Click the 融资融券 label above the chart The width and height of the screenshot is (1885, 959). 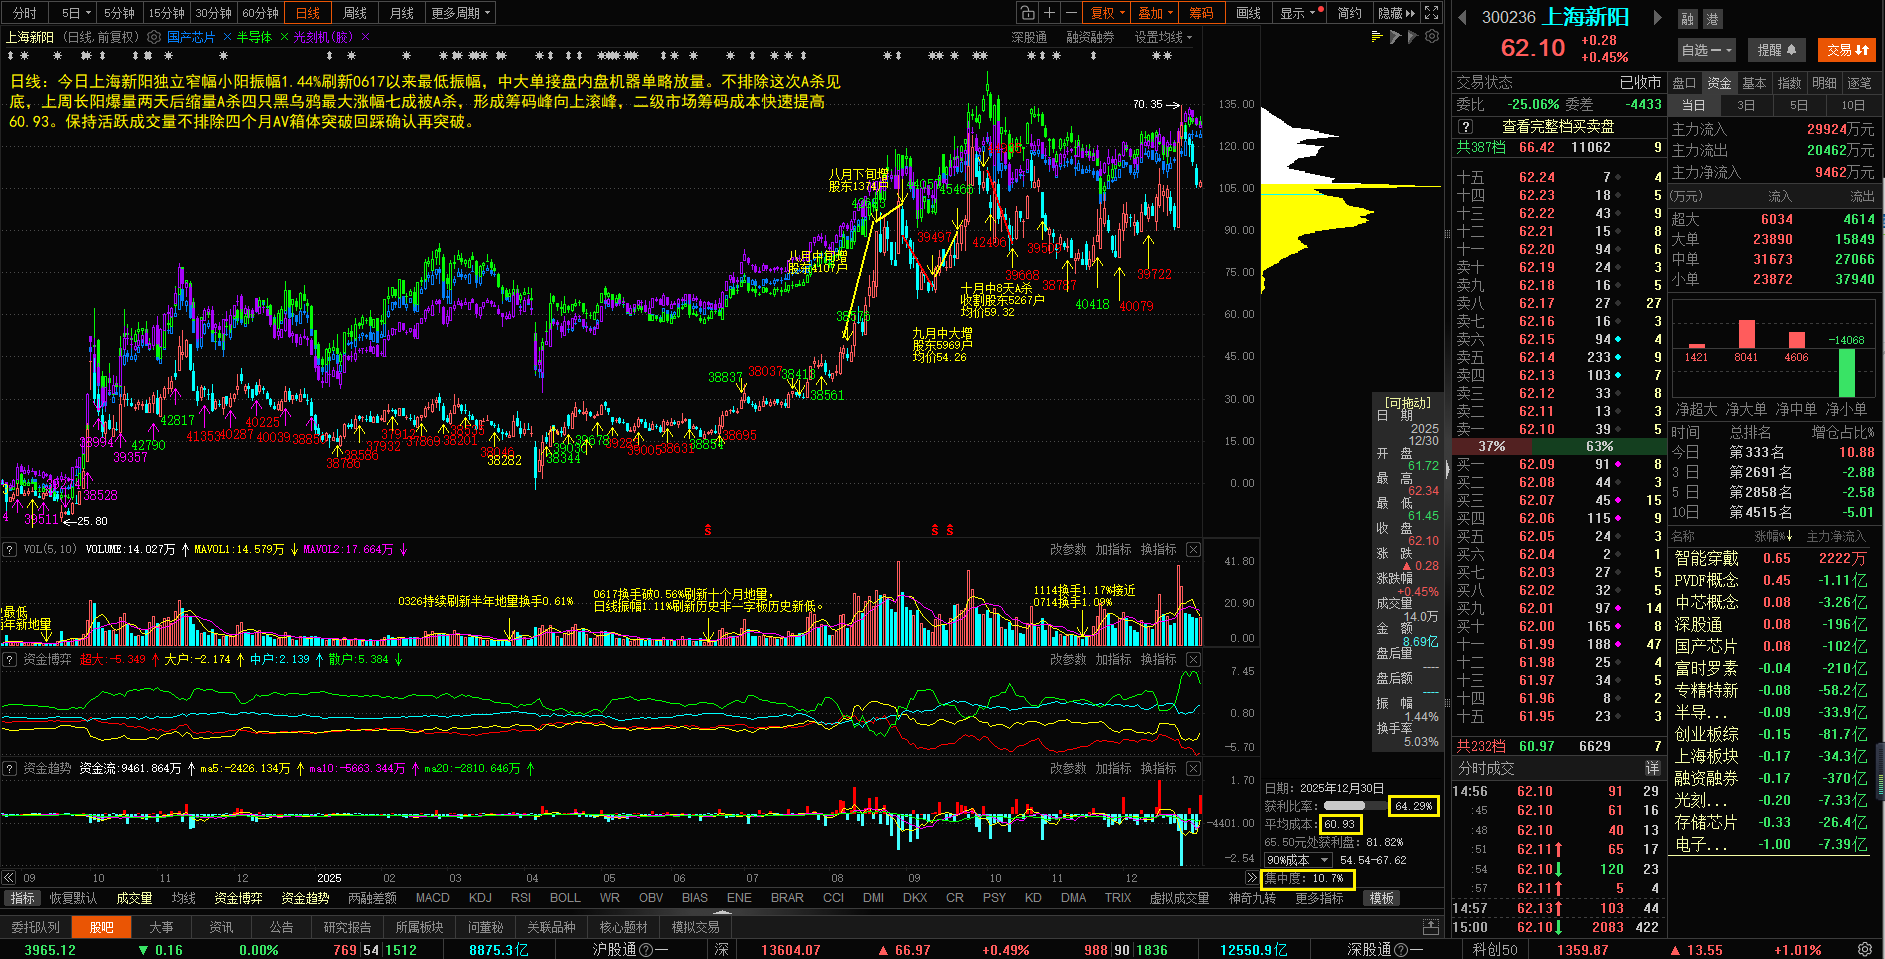tap(1090, 37)
